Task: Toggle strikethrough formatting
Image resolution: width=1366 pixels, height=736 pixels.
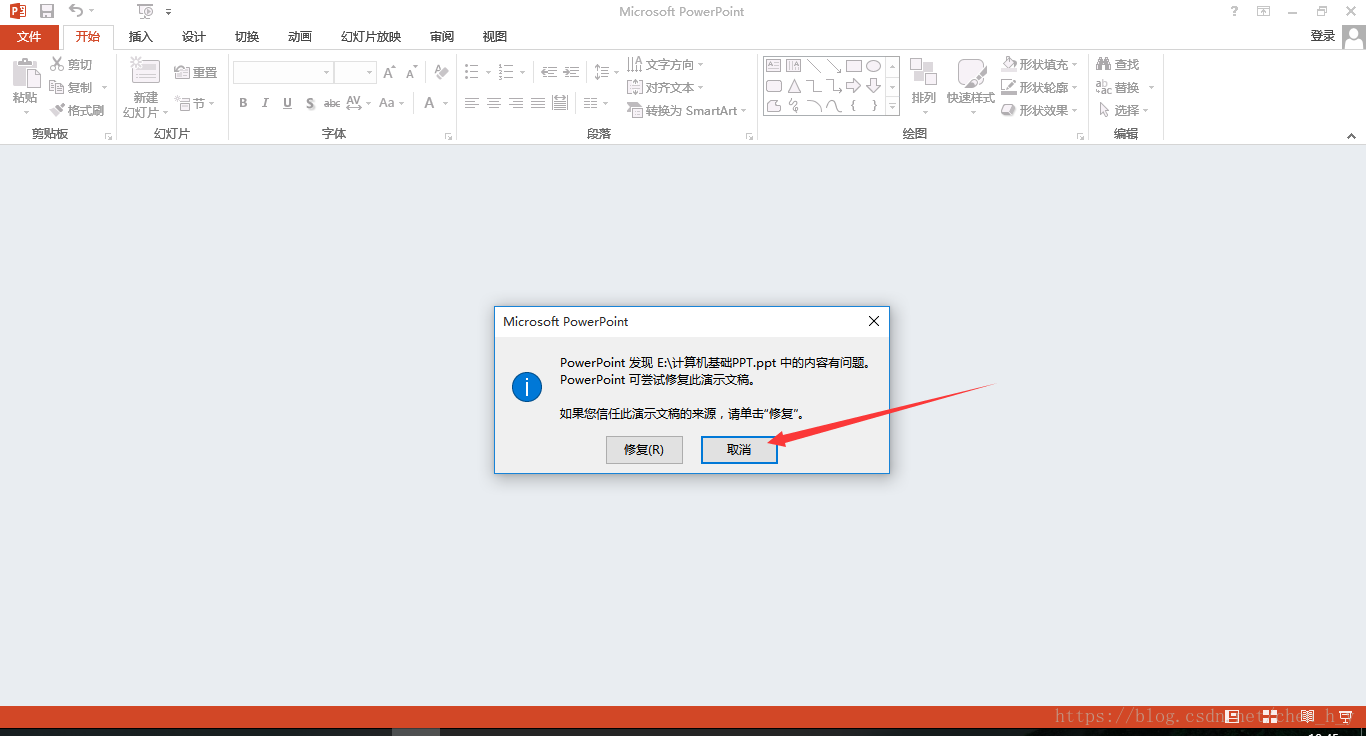Action: point(332,103)
